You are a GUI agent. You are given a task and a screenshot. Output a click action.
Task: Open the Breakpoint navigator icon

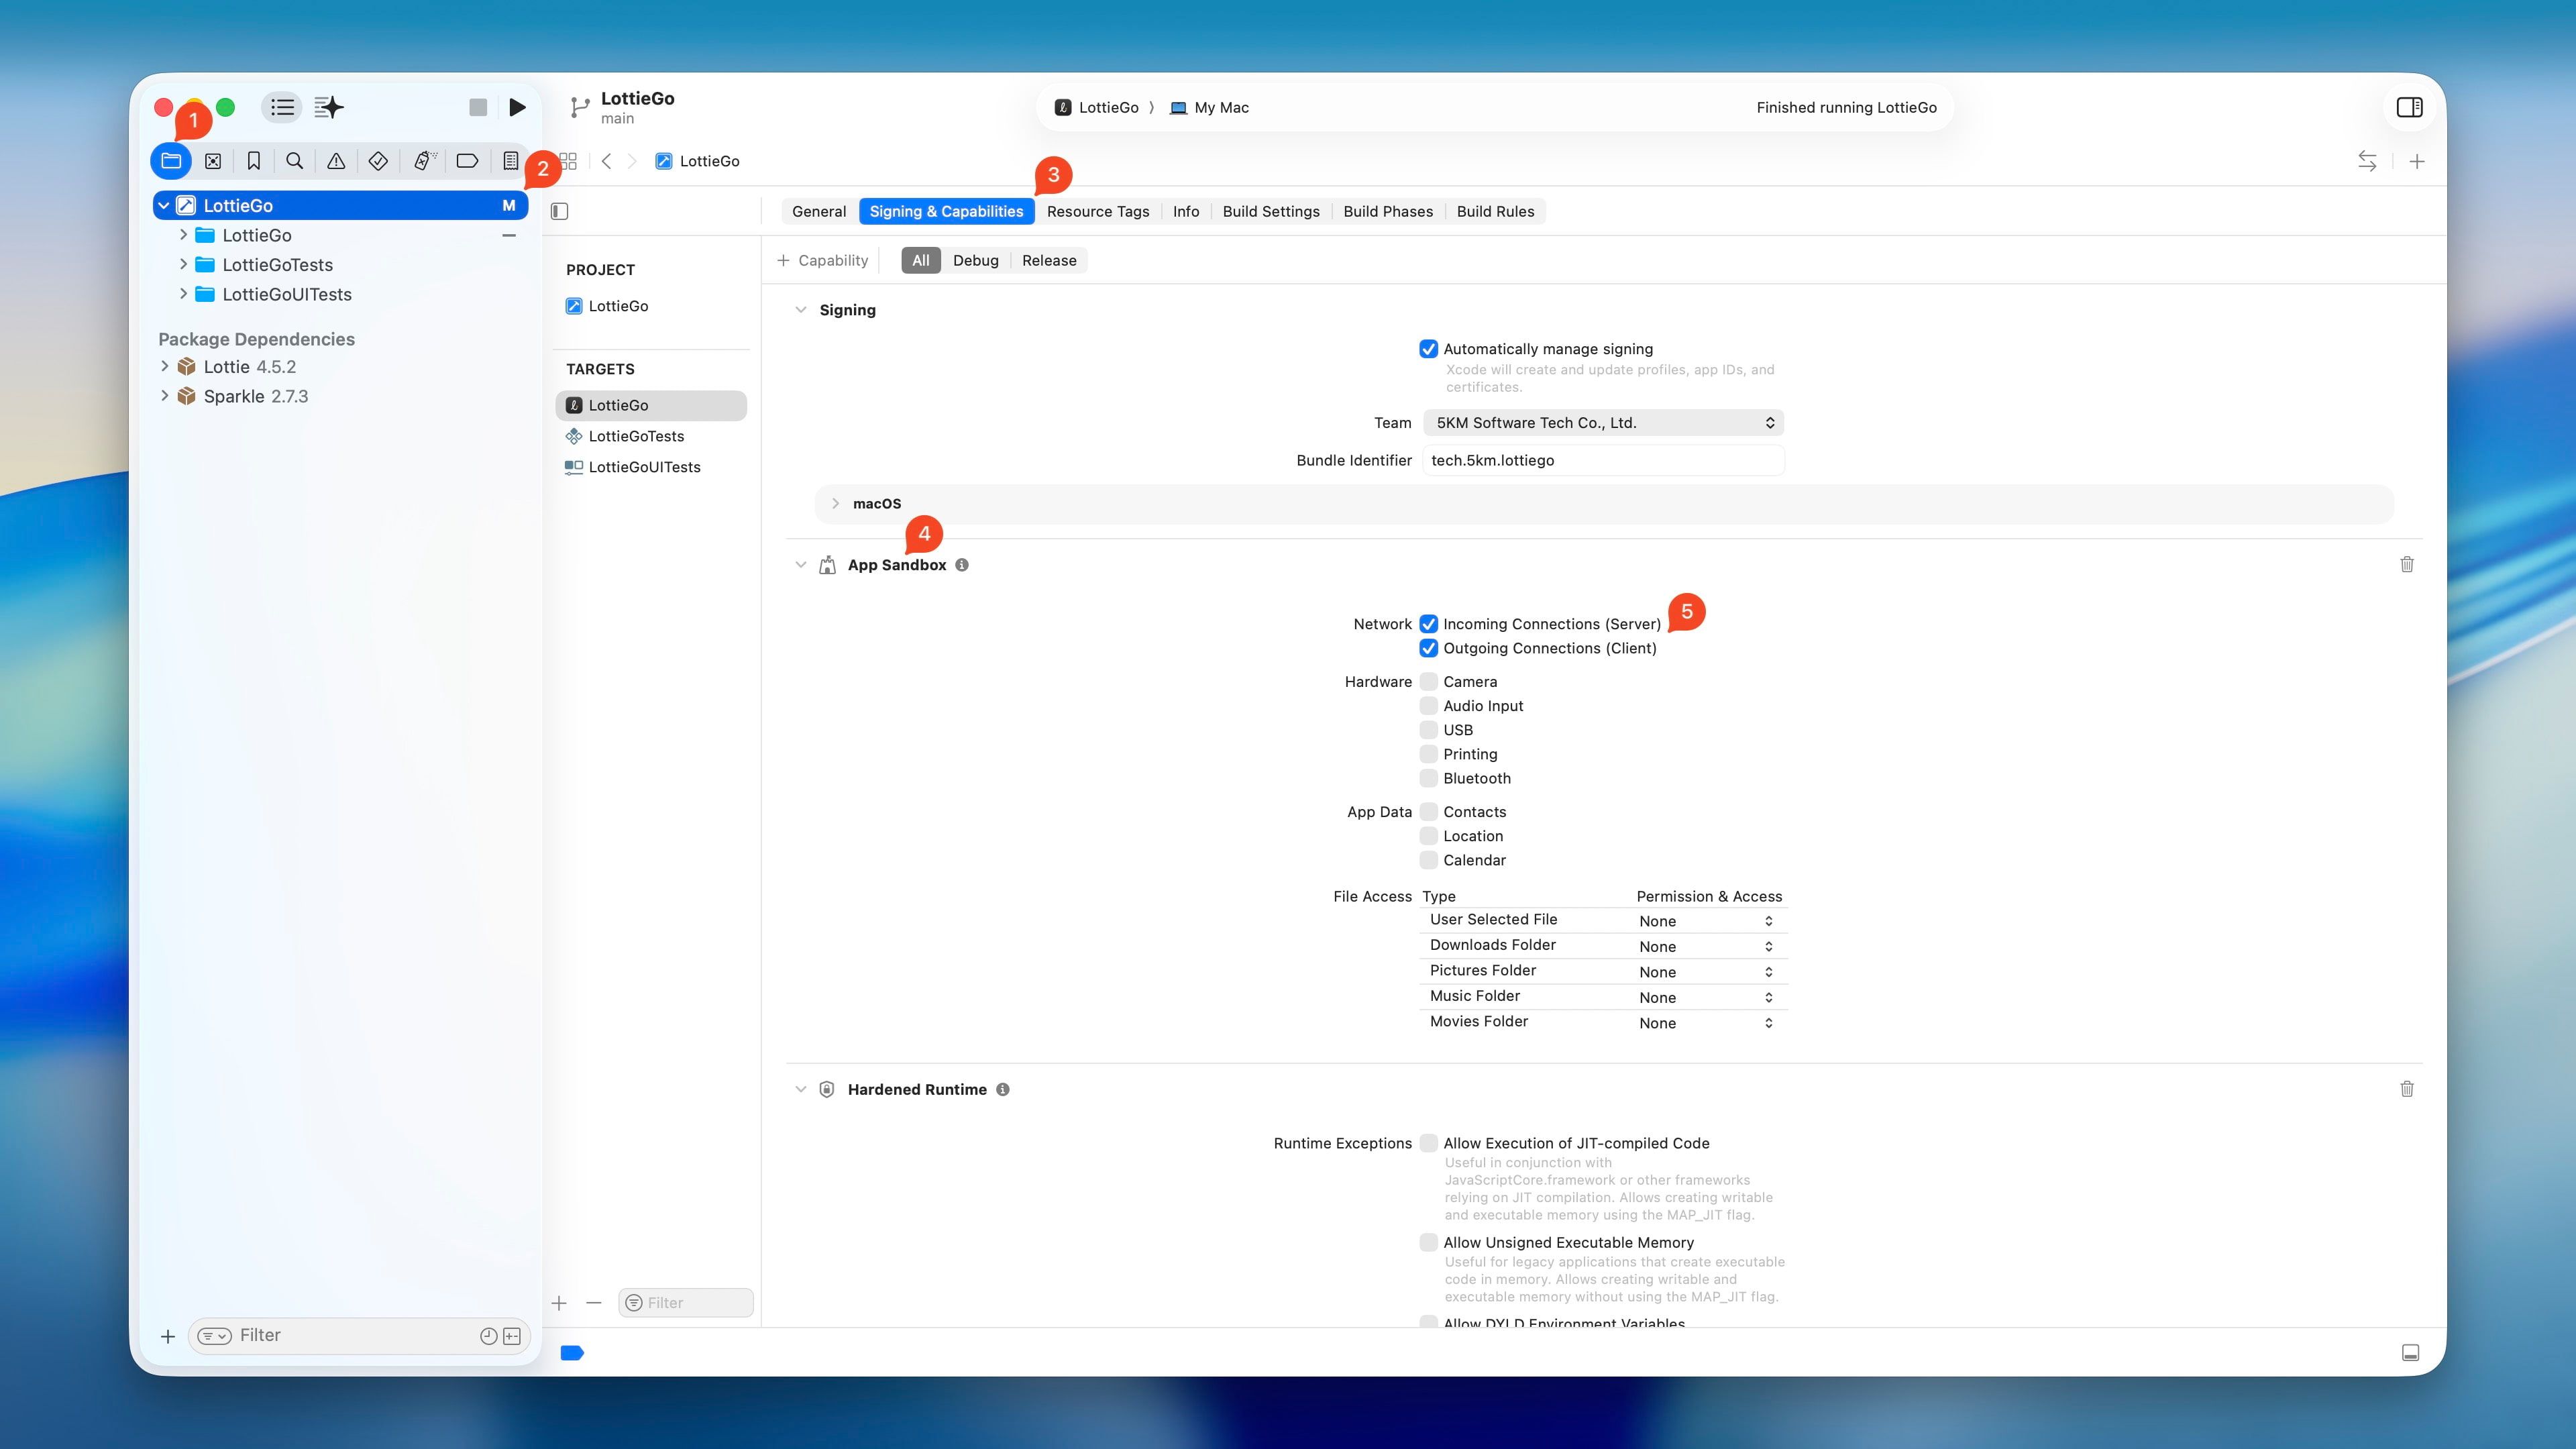(x=467, y=161)
